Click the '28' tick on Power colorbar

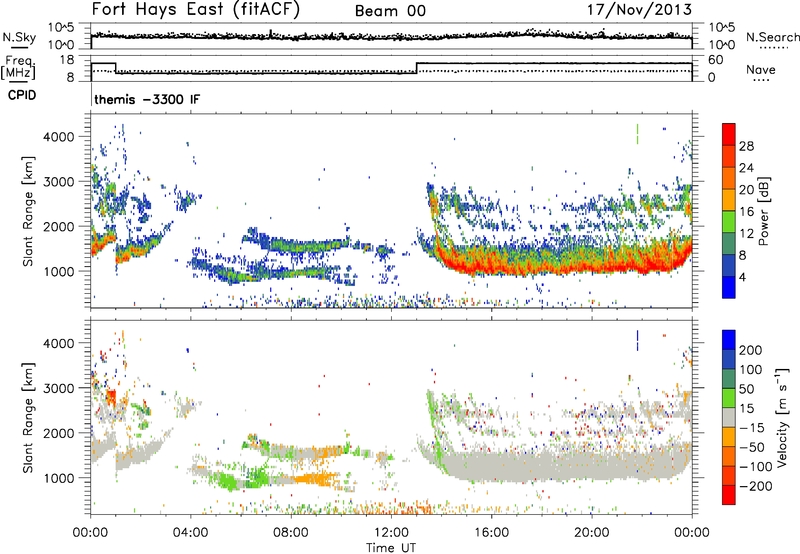point(746,146)
